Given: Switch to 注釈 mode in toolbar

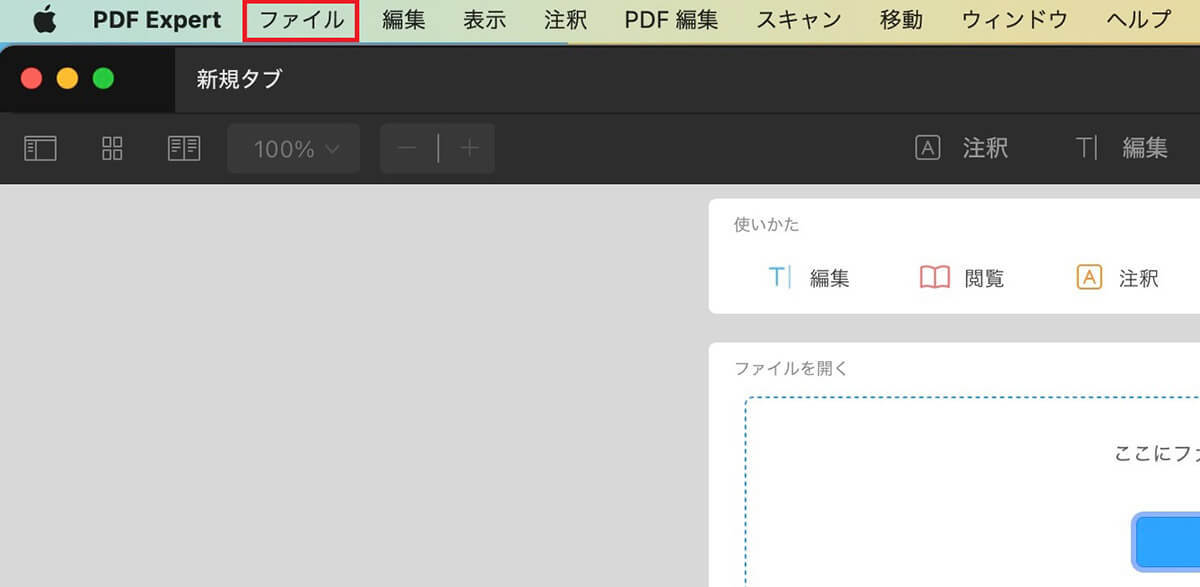Looking at the screenshot, I should [962, 148].
